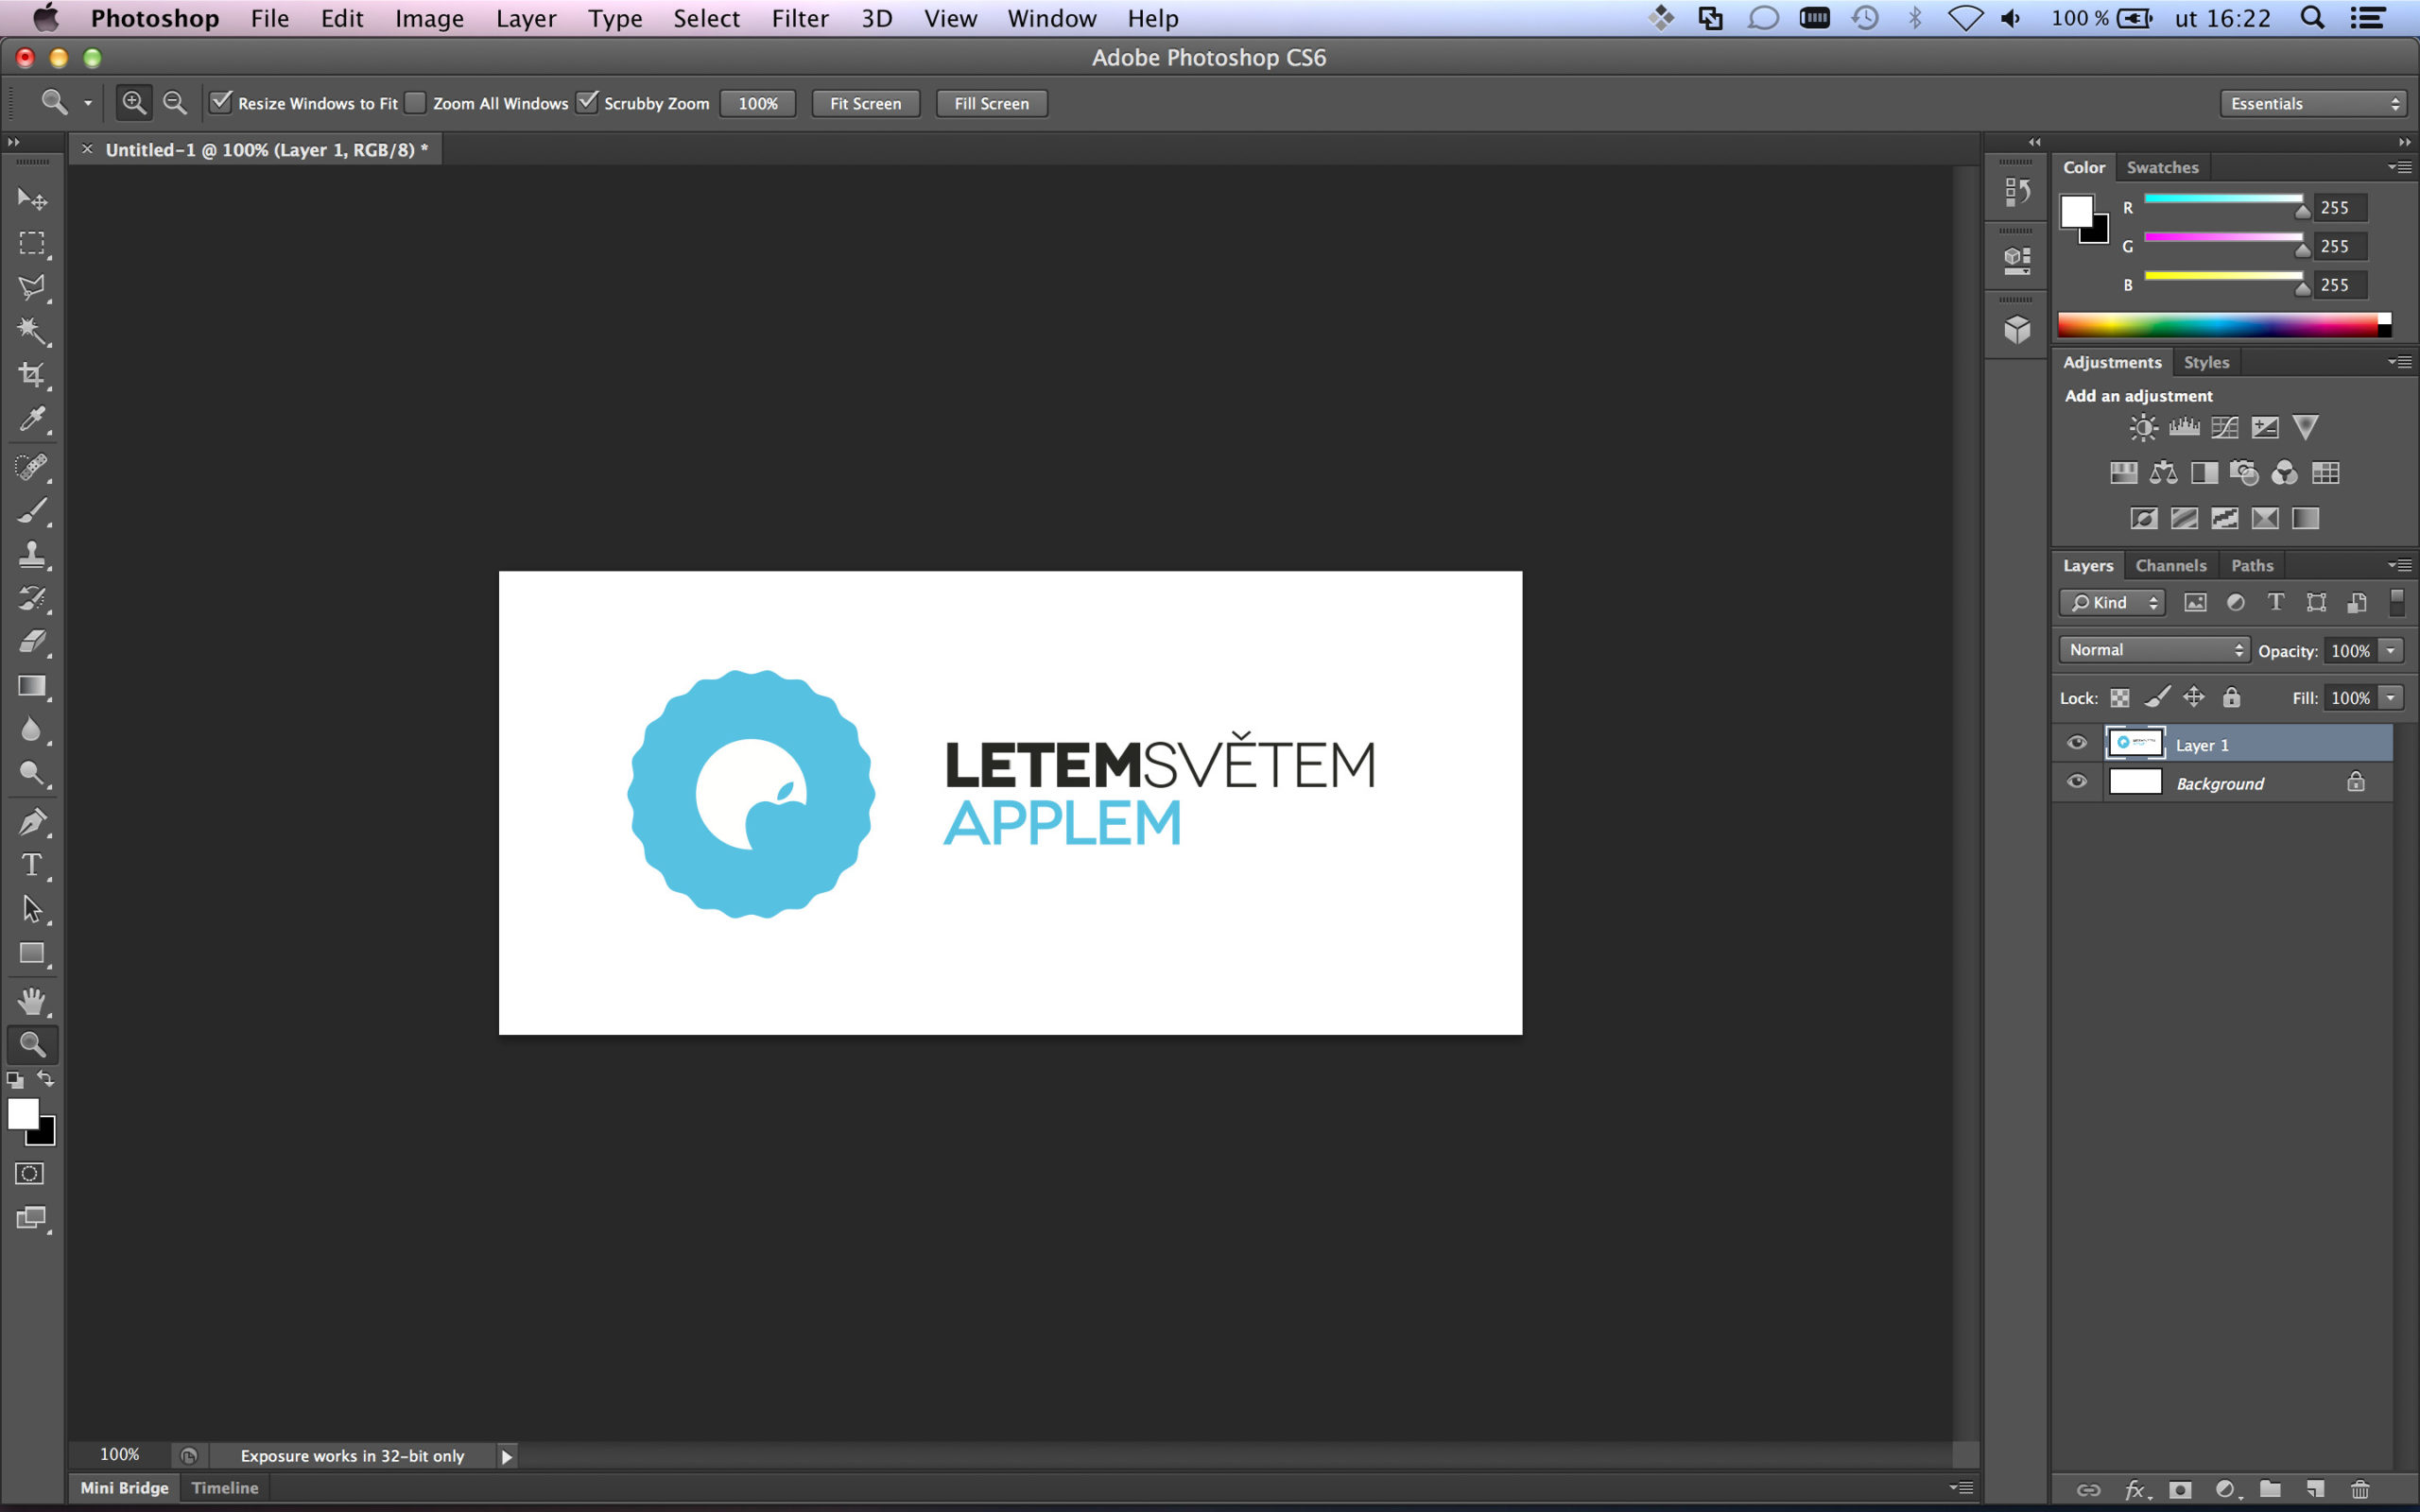Screen dimensions: 2420x1512
Task: Select the Pen tool
Action: [x=32, y=821]
